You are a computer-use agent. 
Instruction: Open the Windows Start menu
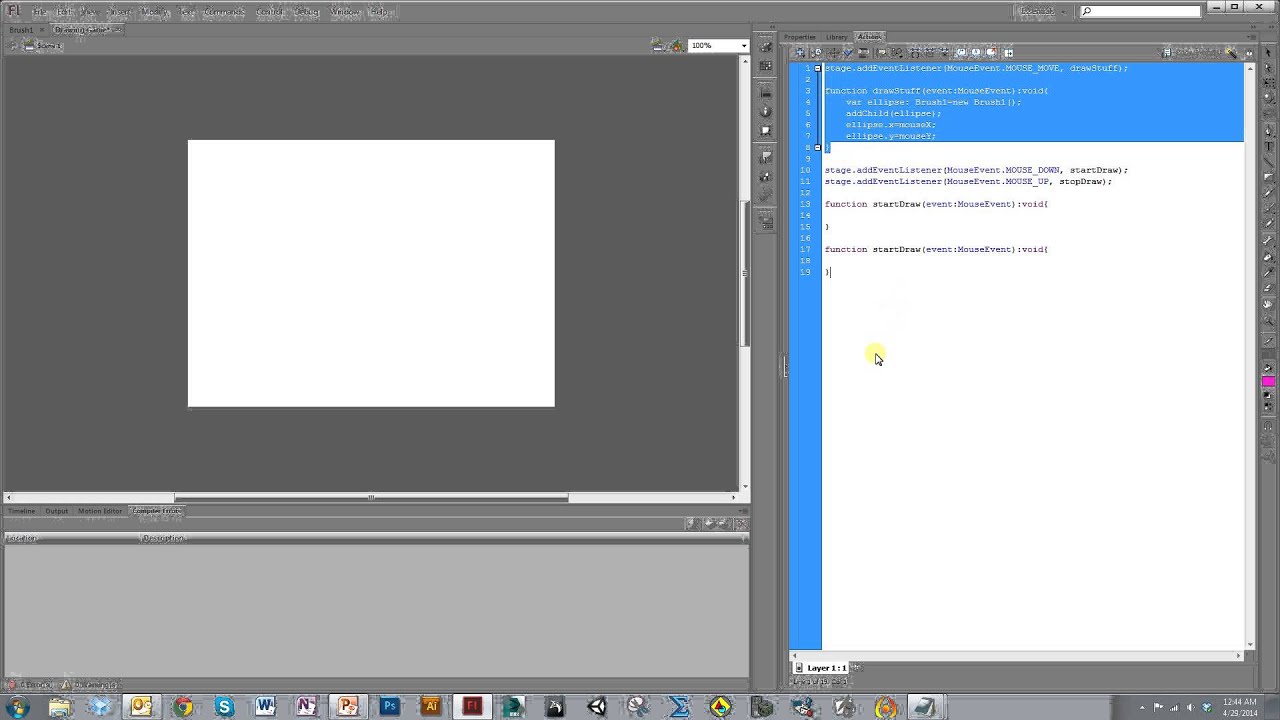[18, 708]
